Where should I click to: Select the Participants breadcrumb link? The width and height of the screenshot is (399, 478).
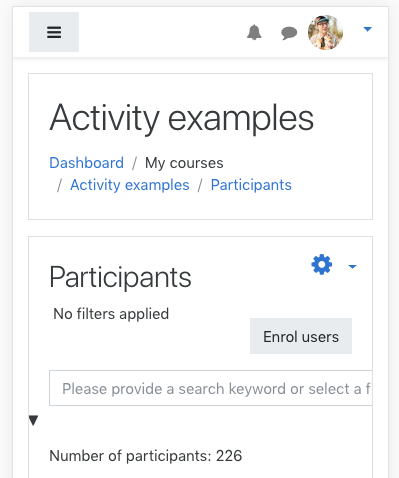(251, 185)
